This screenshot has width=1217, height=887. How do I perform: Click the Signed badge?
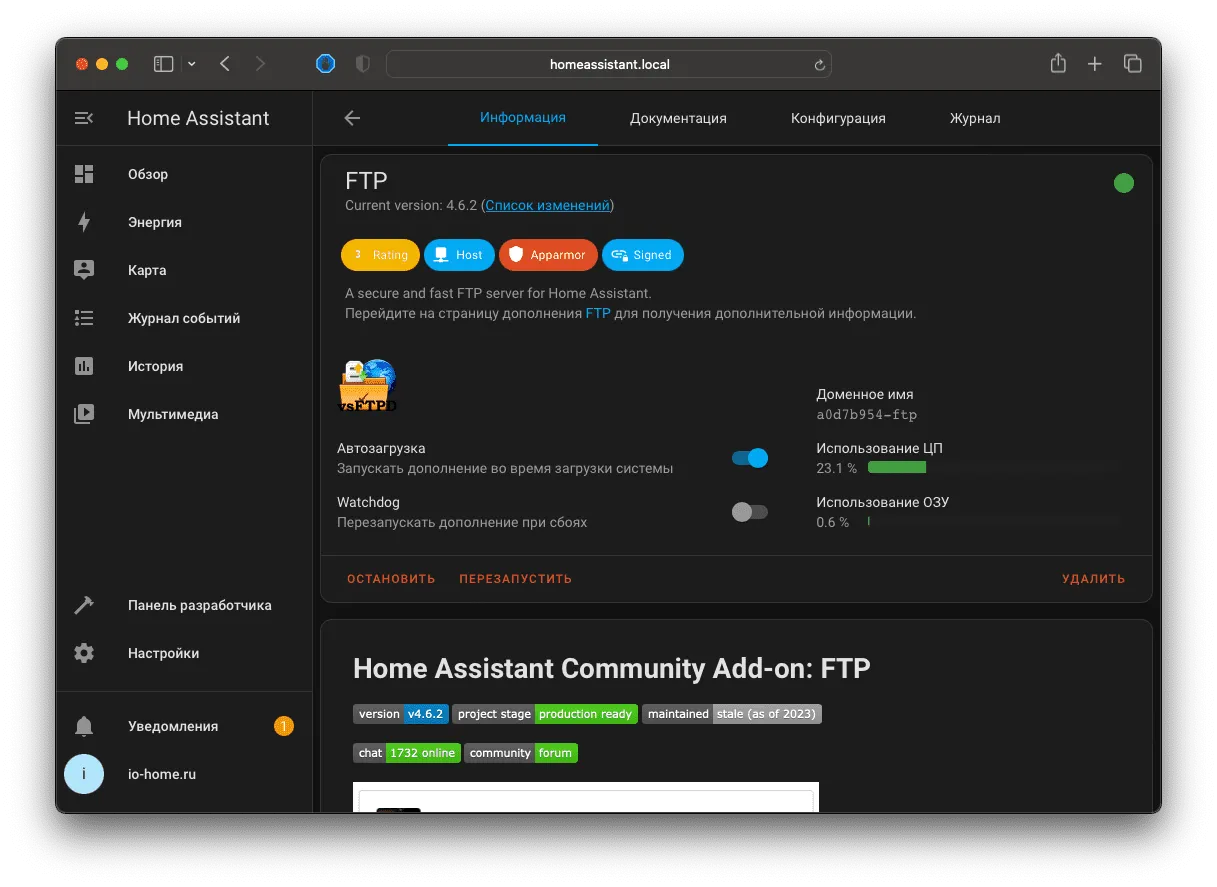pyautogui.click(x=643, y=255)
